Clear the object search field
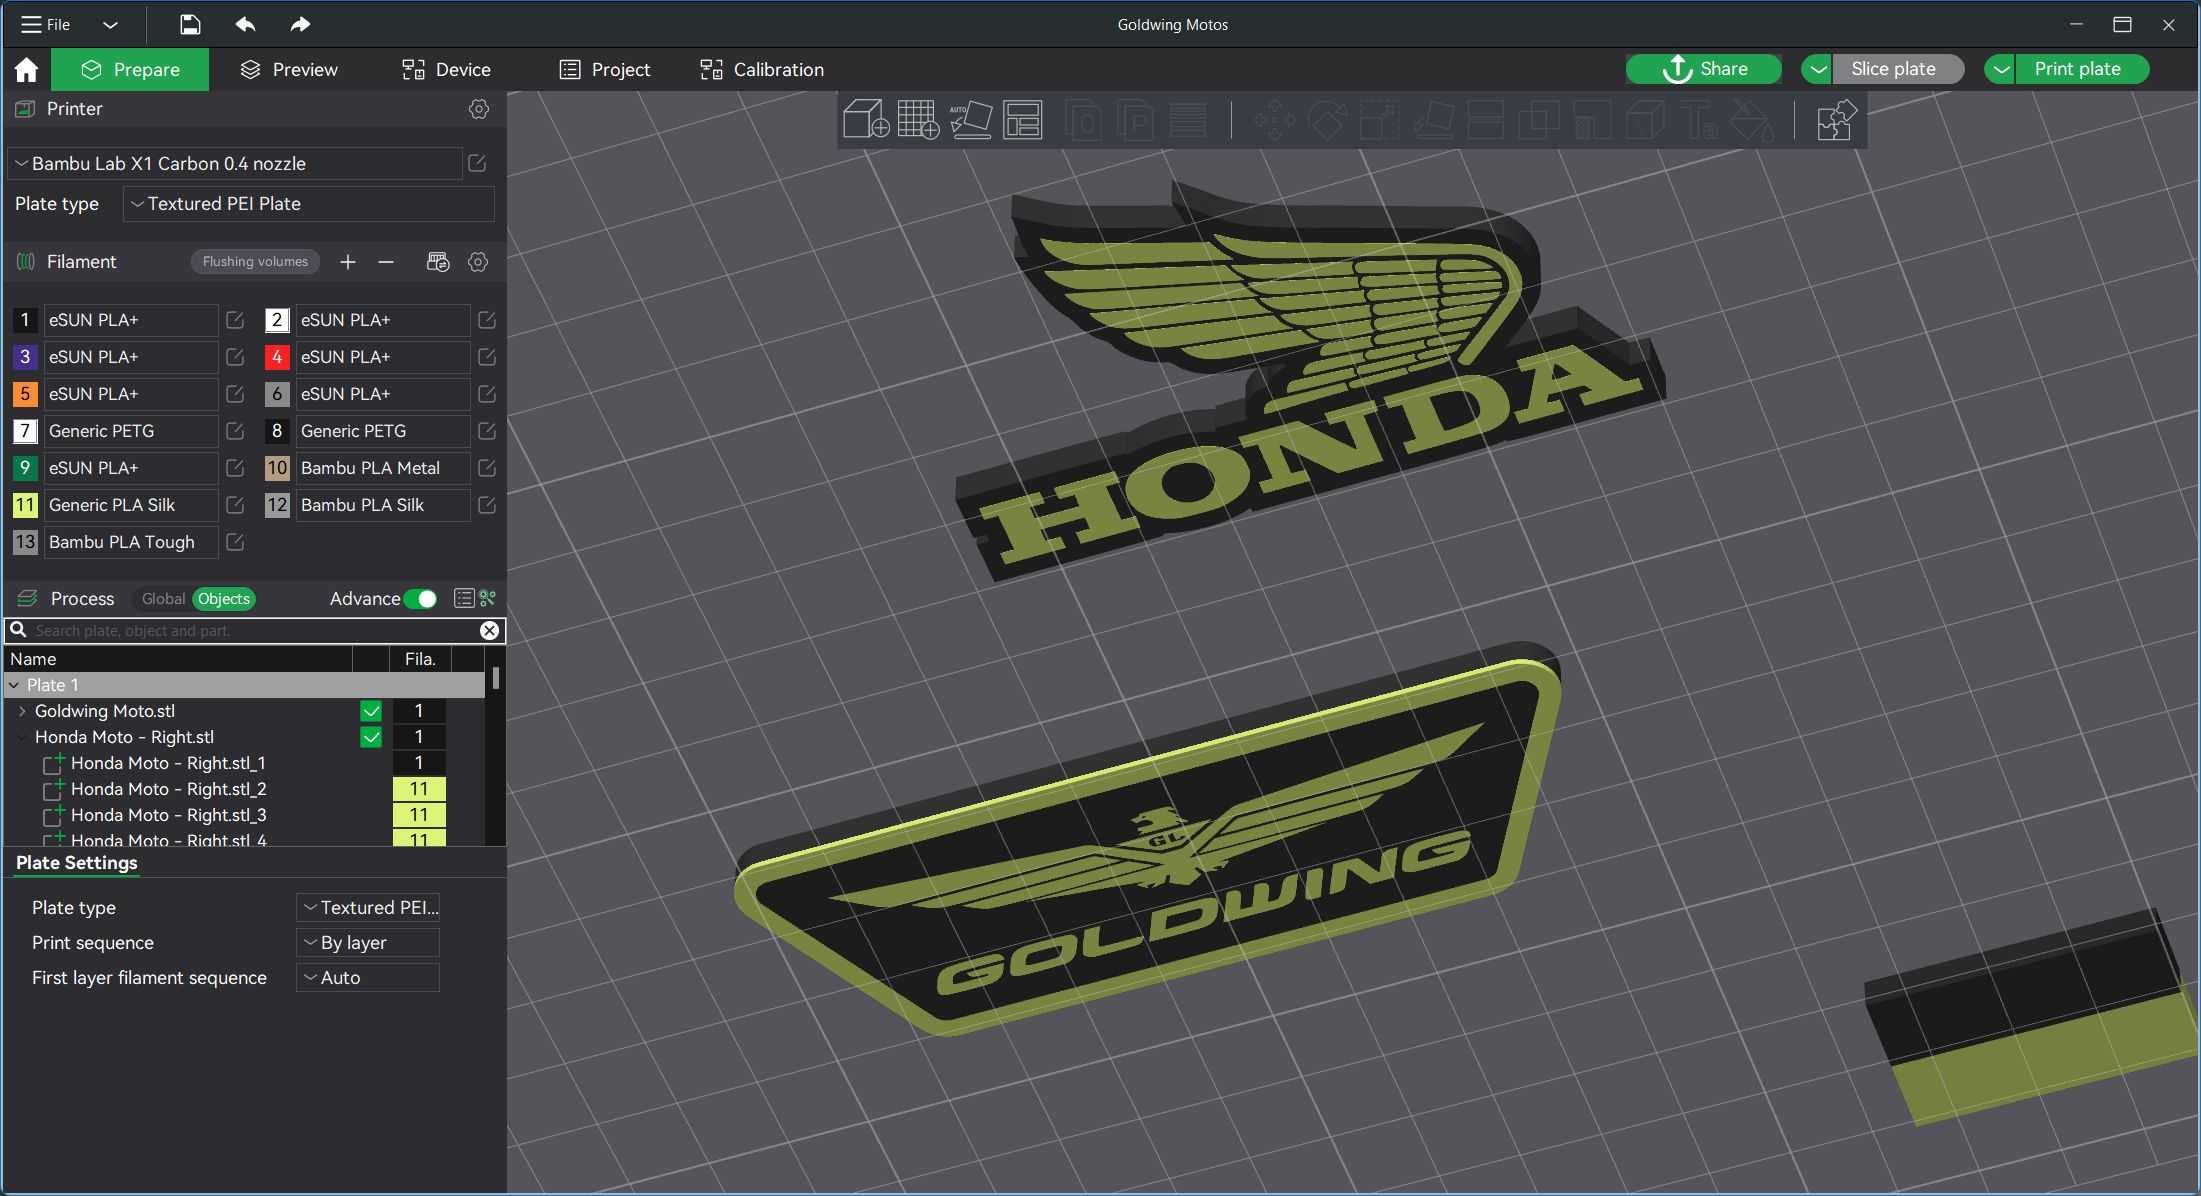This screenshot has height=1196, width=2201. 489,630
